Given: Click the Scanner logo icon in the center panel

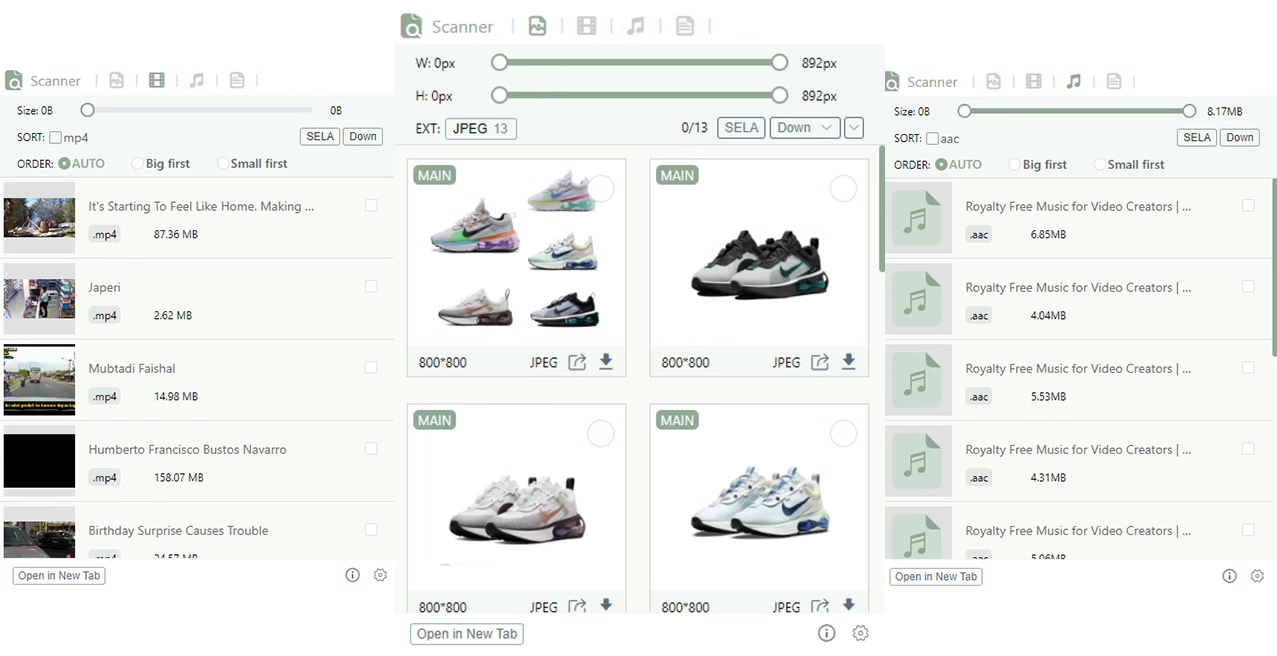Looking at the screenshot, I should click(411, 26).
